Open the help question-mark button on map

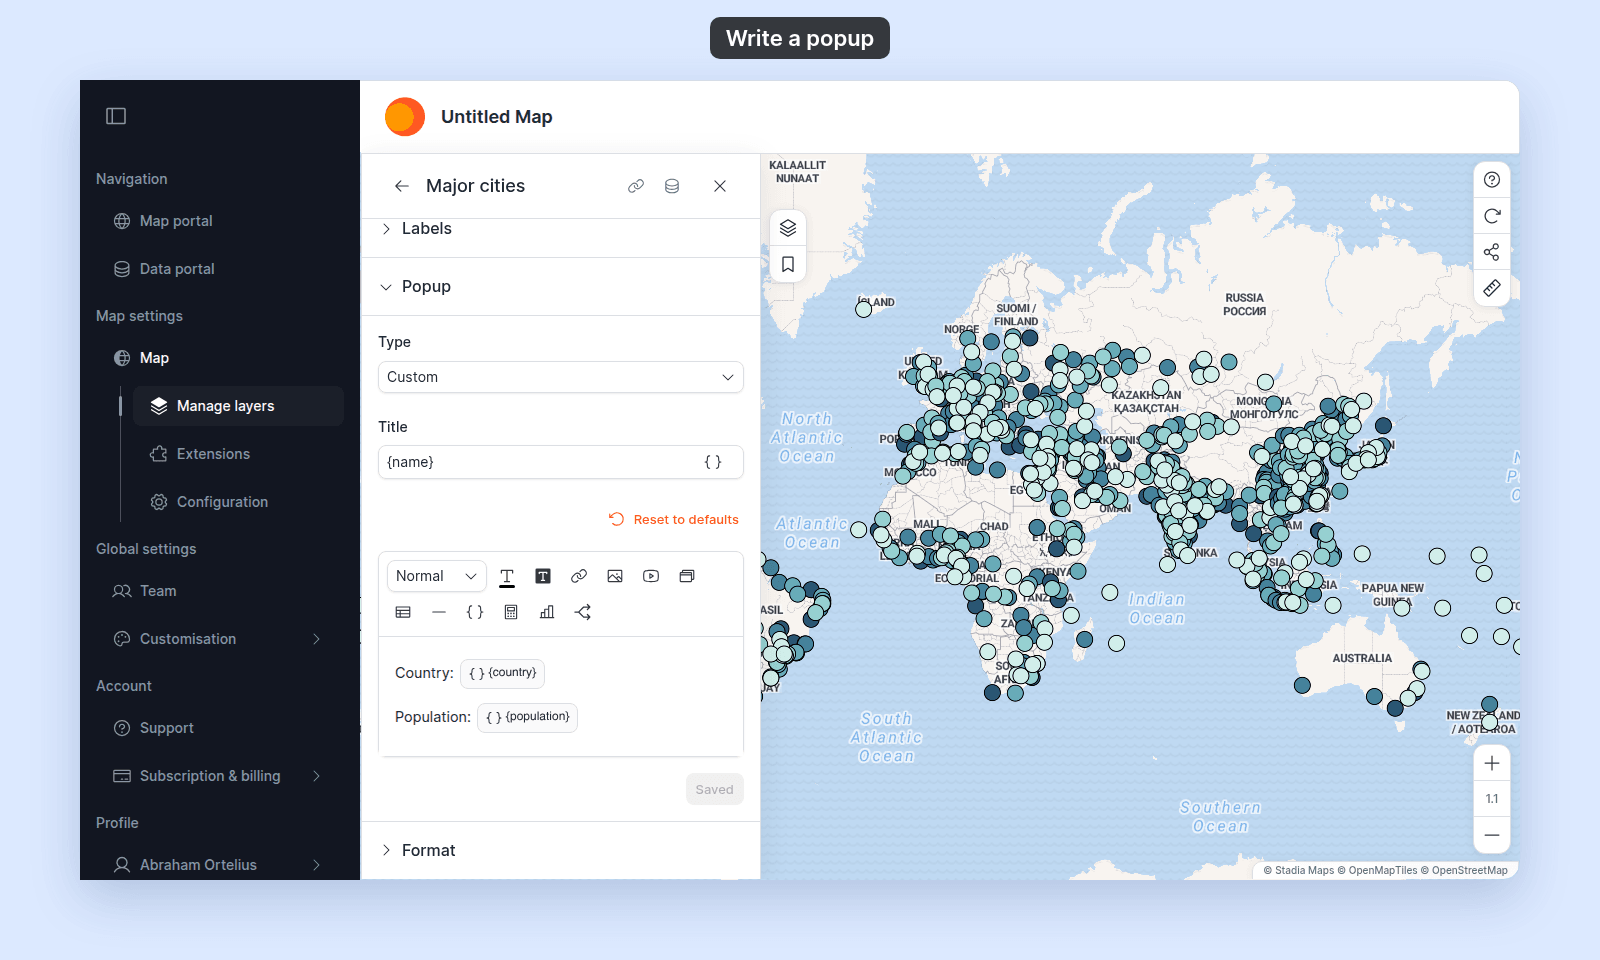click(x=1492, y=180)
